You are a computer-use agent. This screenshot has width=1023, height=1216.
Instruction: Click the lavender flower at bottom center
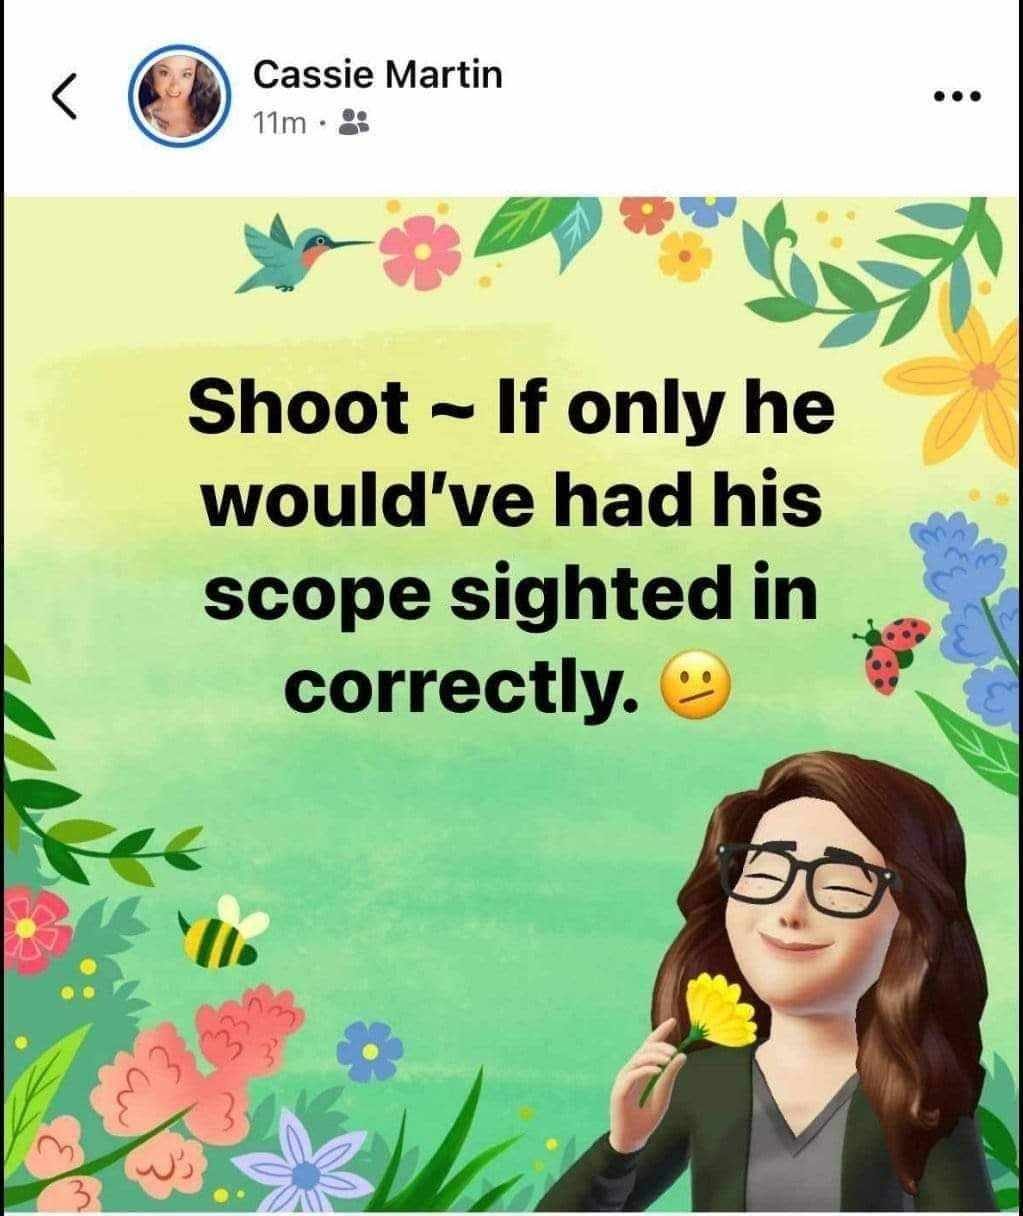pyautogui.click(x=316, y=1166)
